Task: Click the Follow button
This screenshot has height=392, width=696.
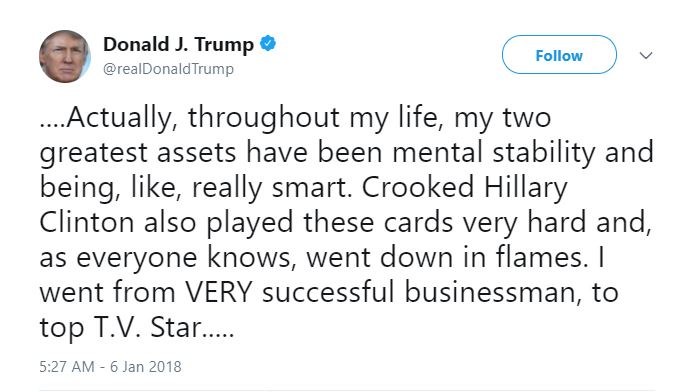Action: (559, 55)
